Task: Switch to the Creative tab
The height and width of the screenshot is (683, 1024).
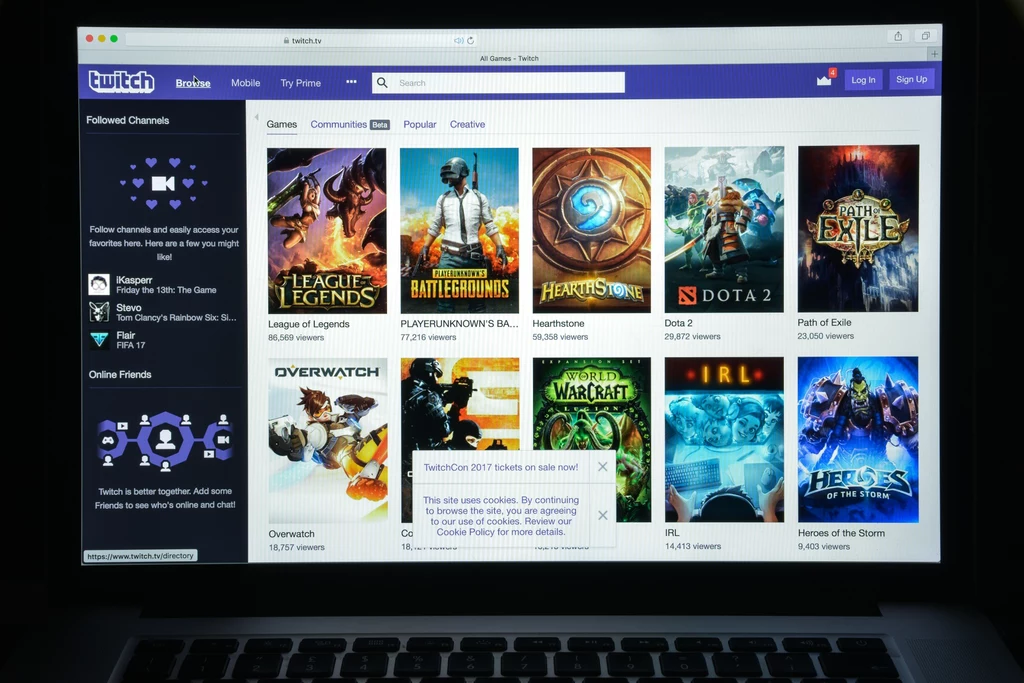Action: [467, 124]
